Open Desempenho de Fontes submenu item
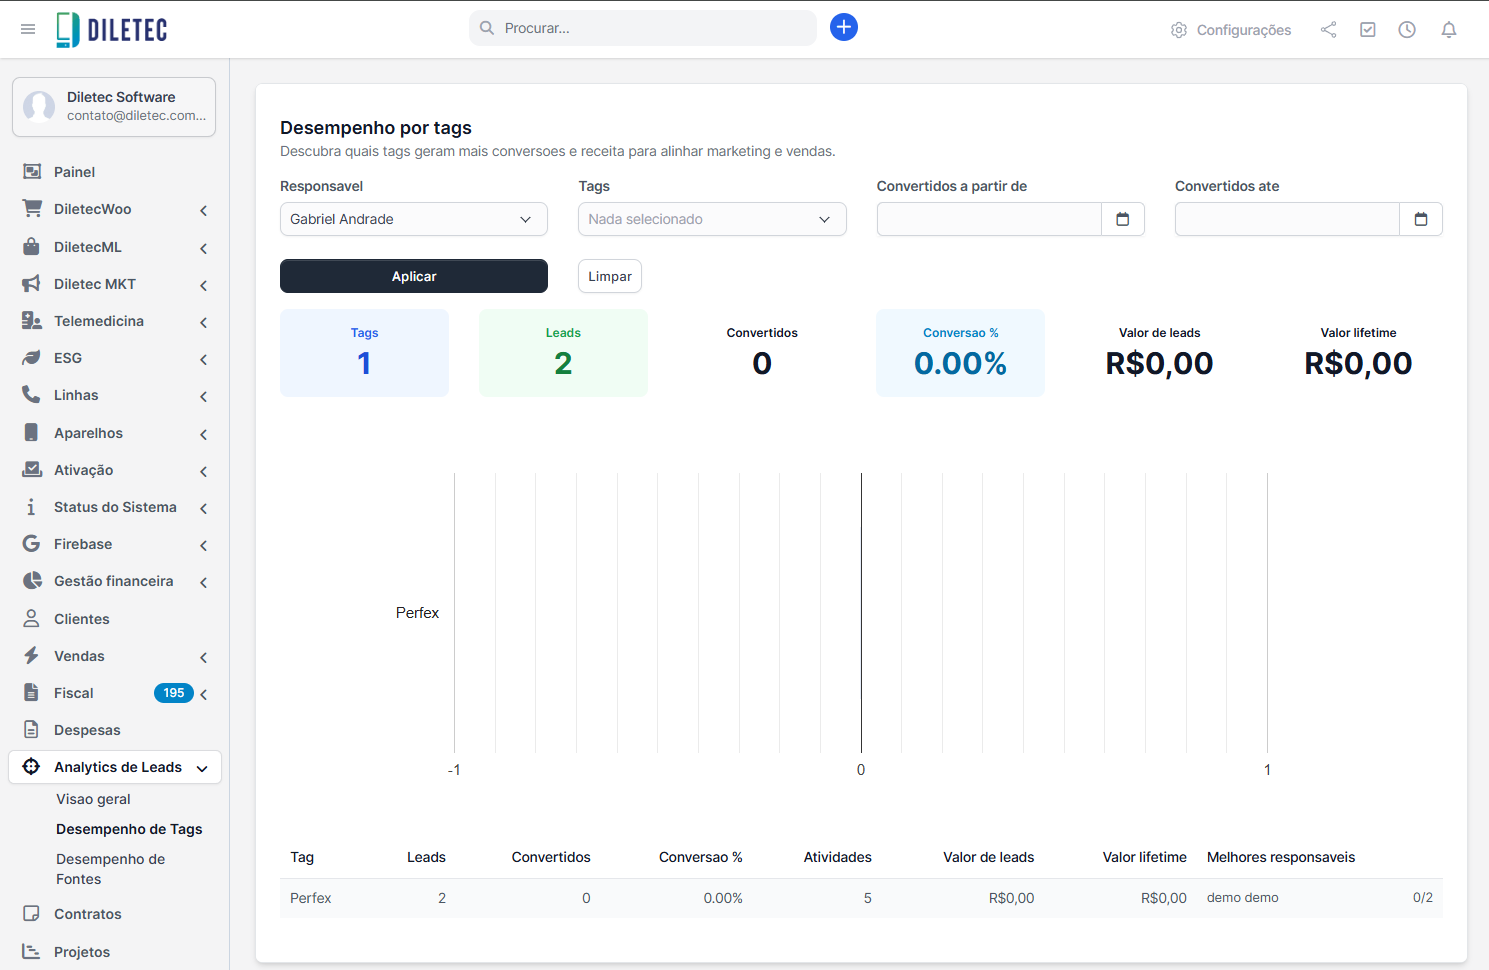 pyautogui.click(x=110, y=869)
